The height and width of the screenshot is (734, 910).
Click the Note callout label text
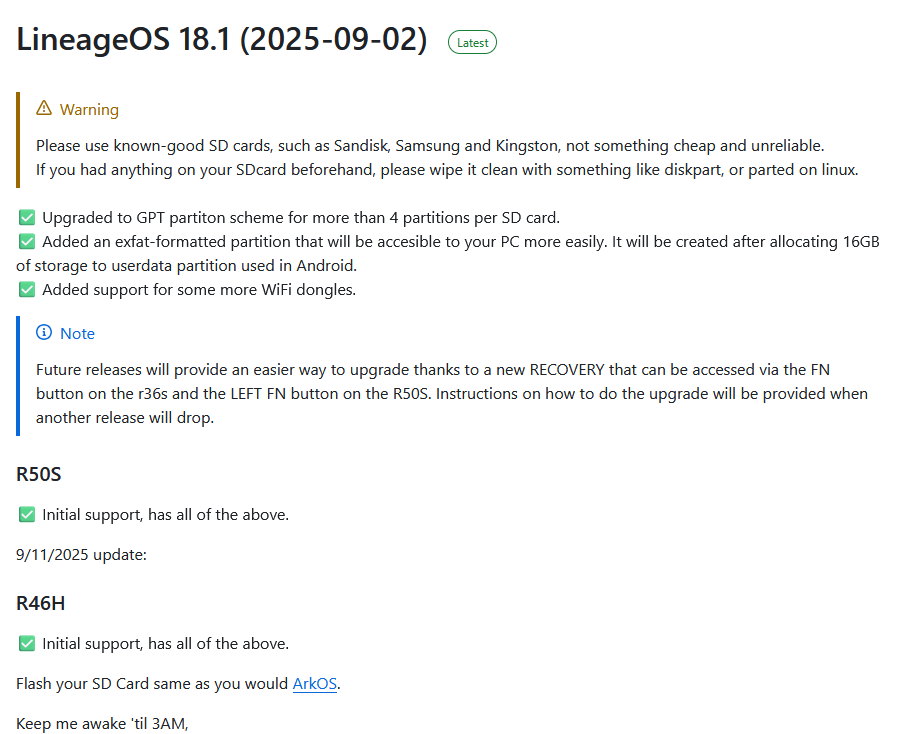click(77, 334)
